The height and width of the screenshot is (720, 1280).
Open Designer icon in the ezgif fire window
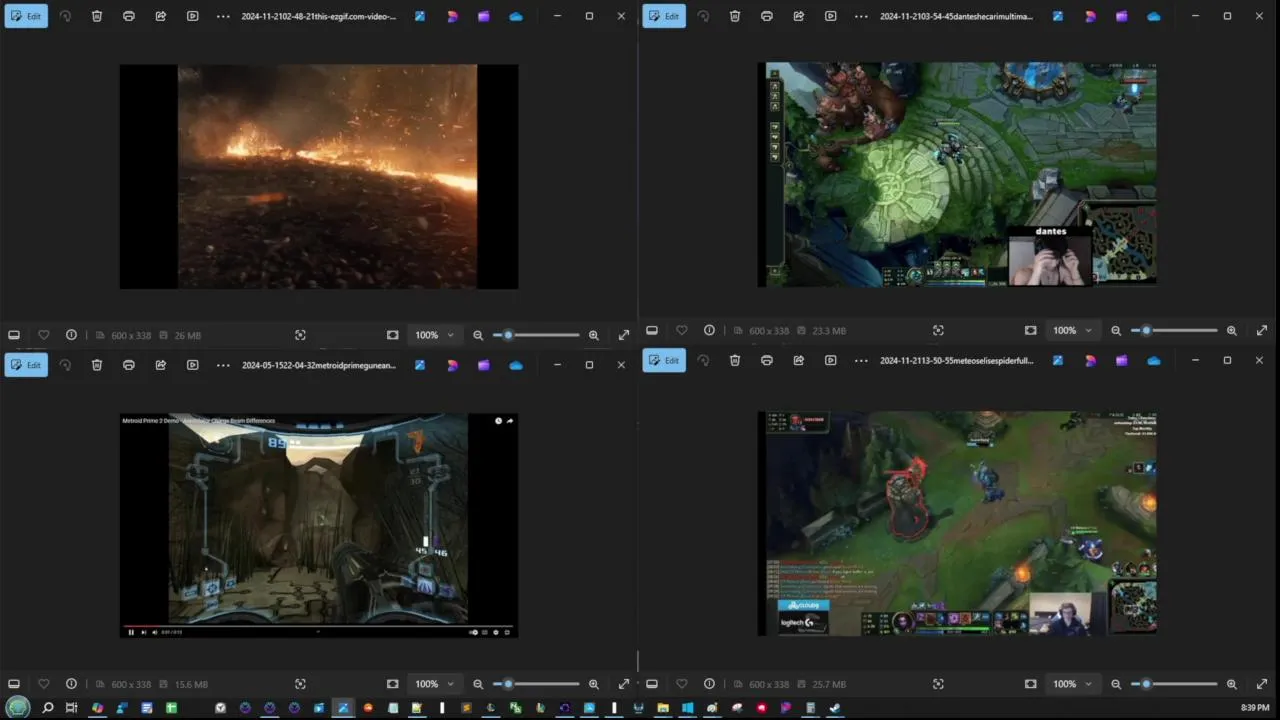452,16
